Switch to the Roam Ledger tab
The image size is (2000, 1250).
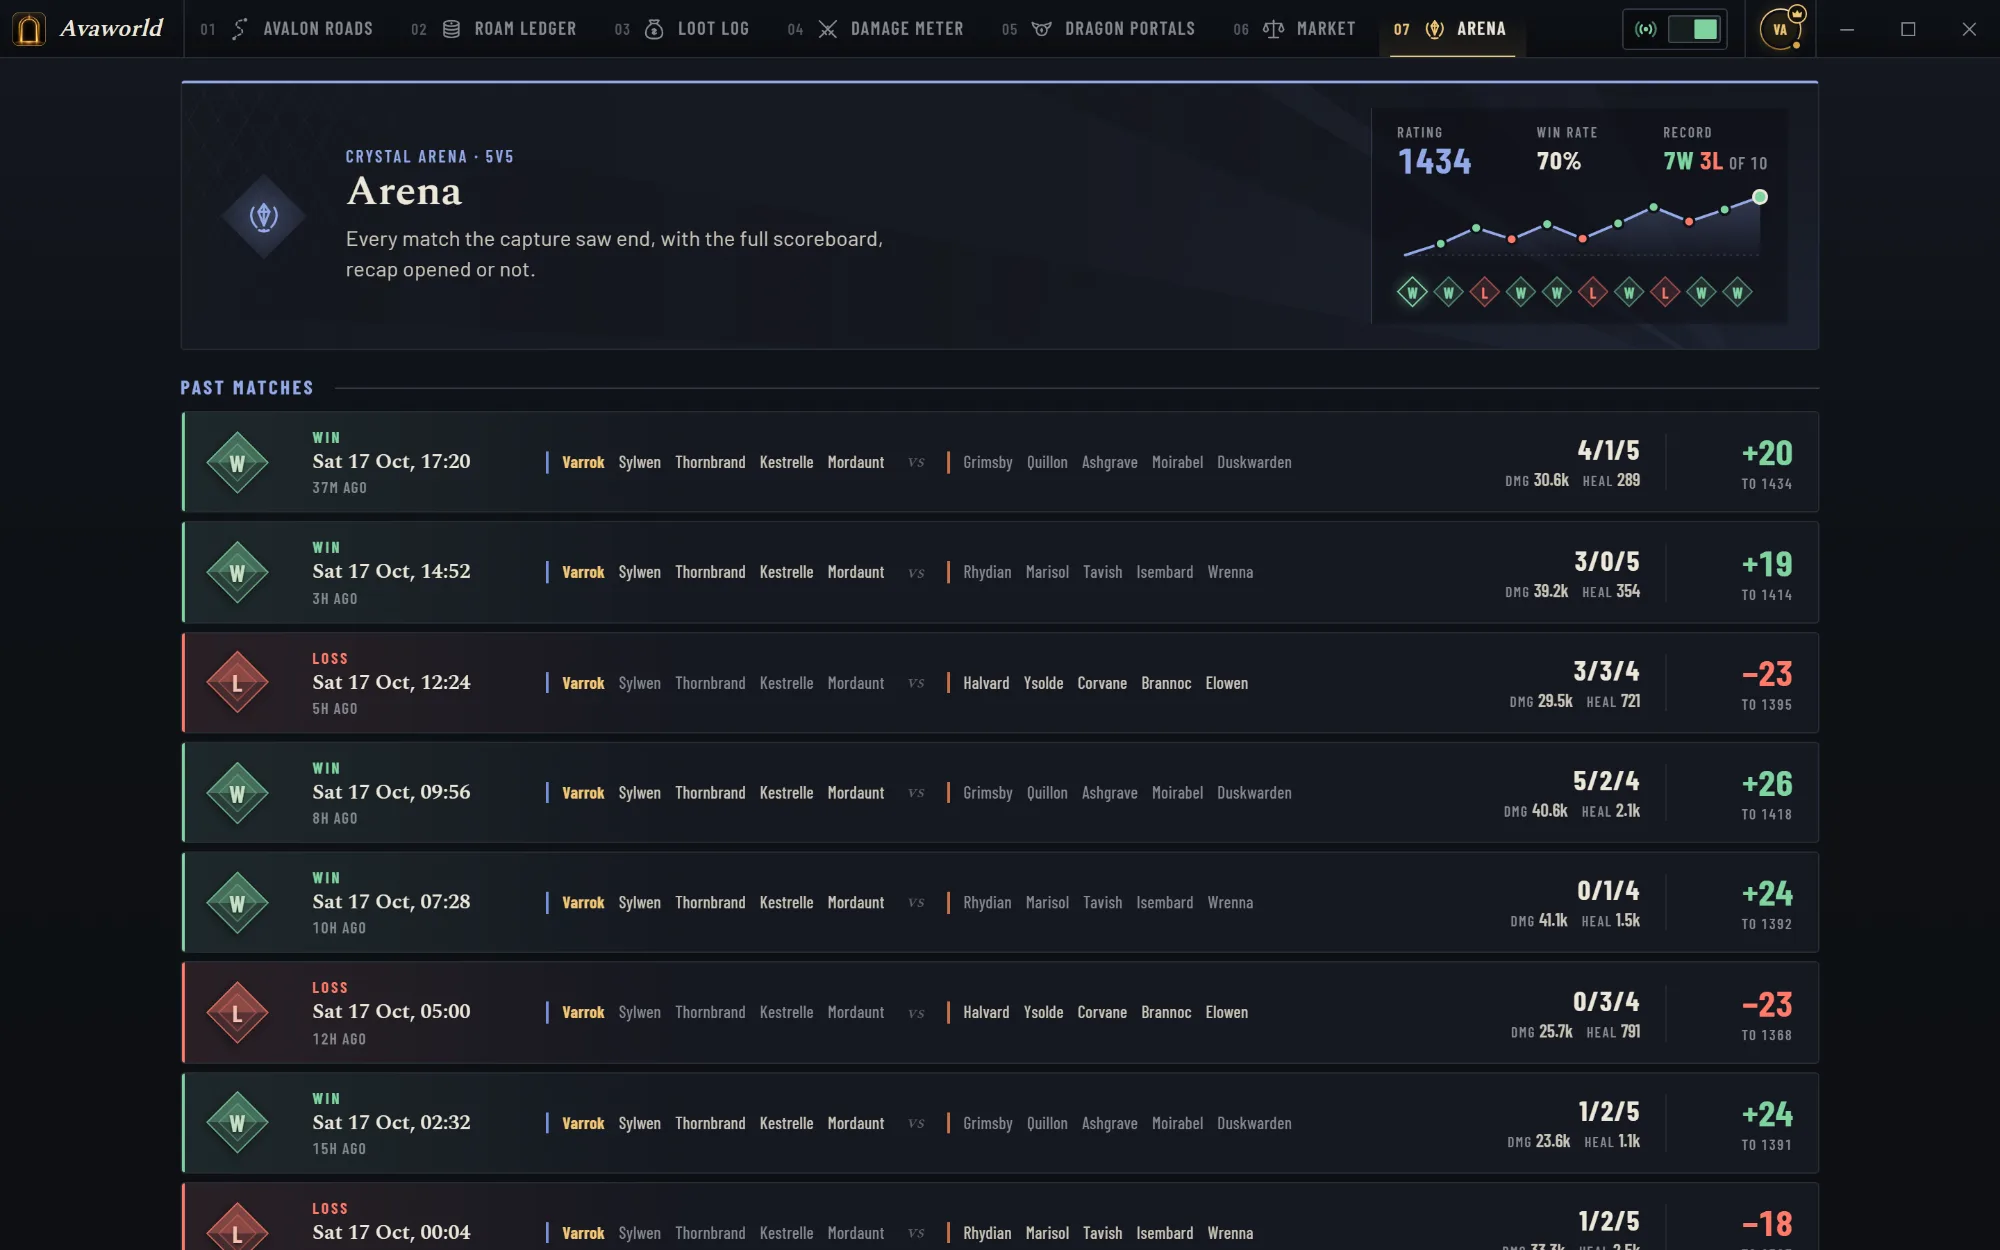click(x=494, y=29)
